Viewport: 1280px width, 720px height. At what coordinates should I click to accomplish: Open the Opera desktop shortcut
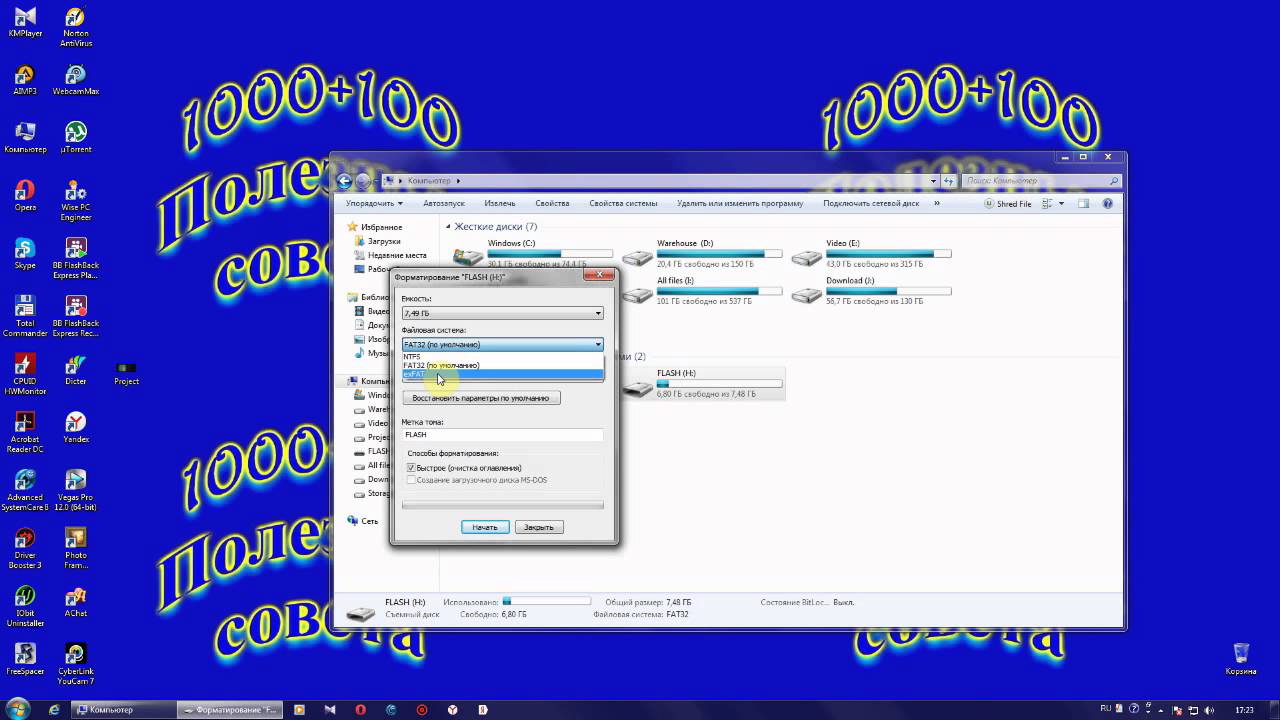[25, 197]
